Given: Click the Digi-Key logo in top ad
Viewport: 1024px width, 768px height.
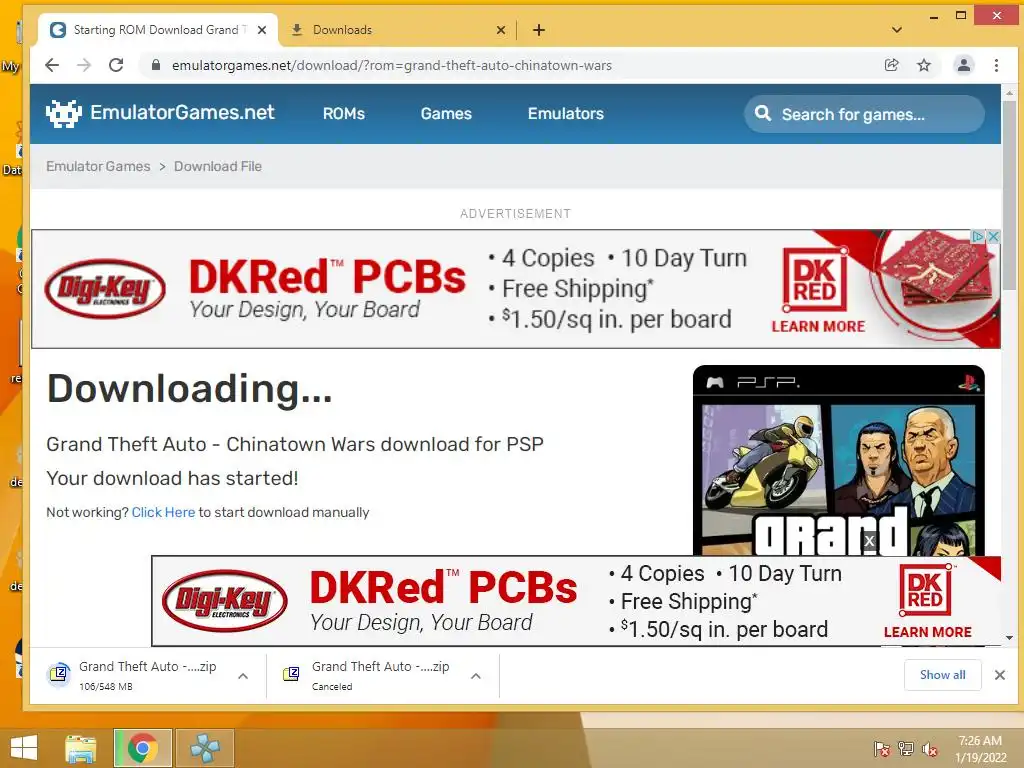Looking at the screenshot, I should click(x=105, y=288).
